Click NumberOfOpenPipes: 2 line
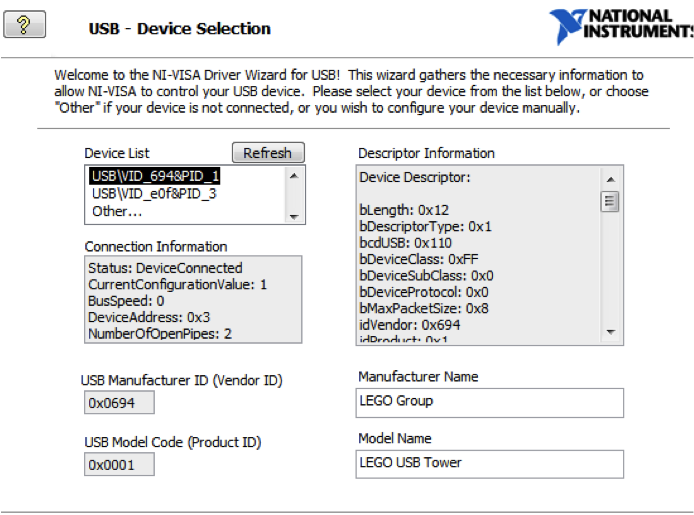Image resolution: width=694 pixels, height=515 pixels. [160, 334]
